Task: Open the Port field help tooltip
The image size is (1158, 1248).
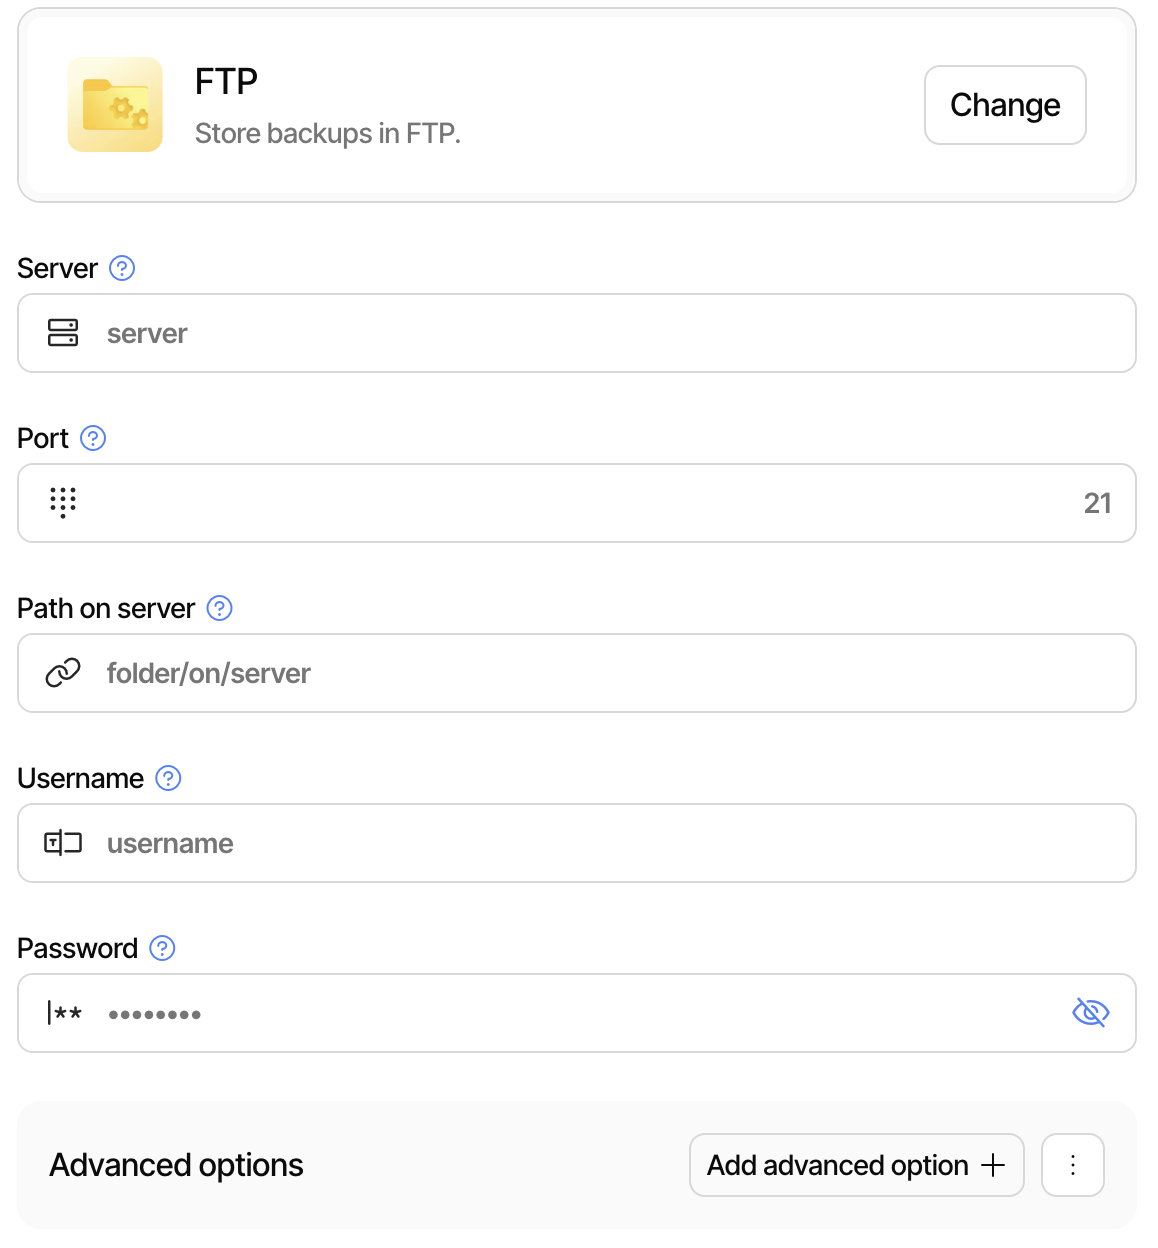Action: pos(92,438)
